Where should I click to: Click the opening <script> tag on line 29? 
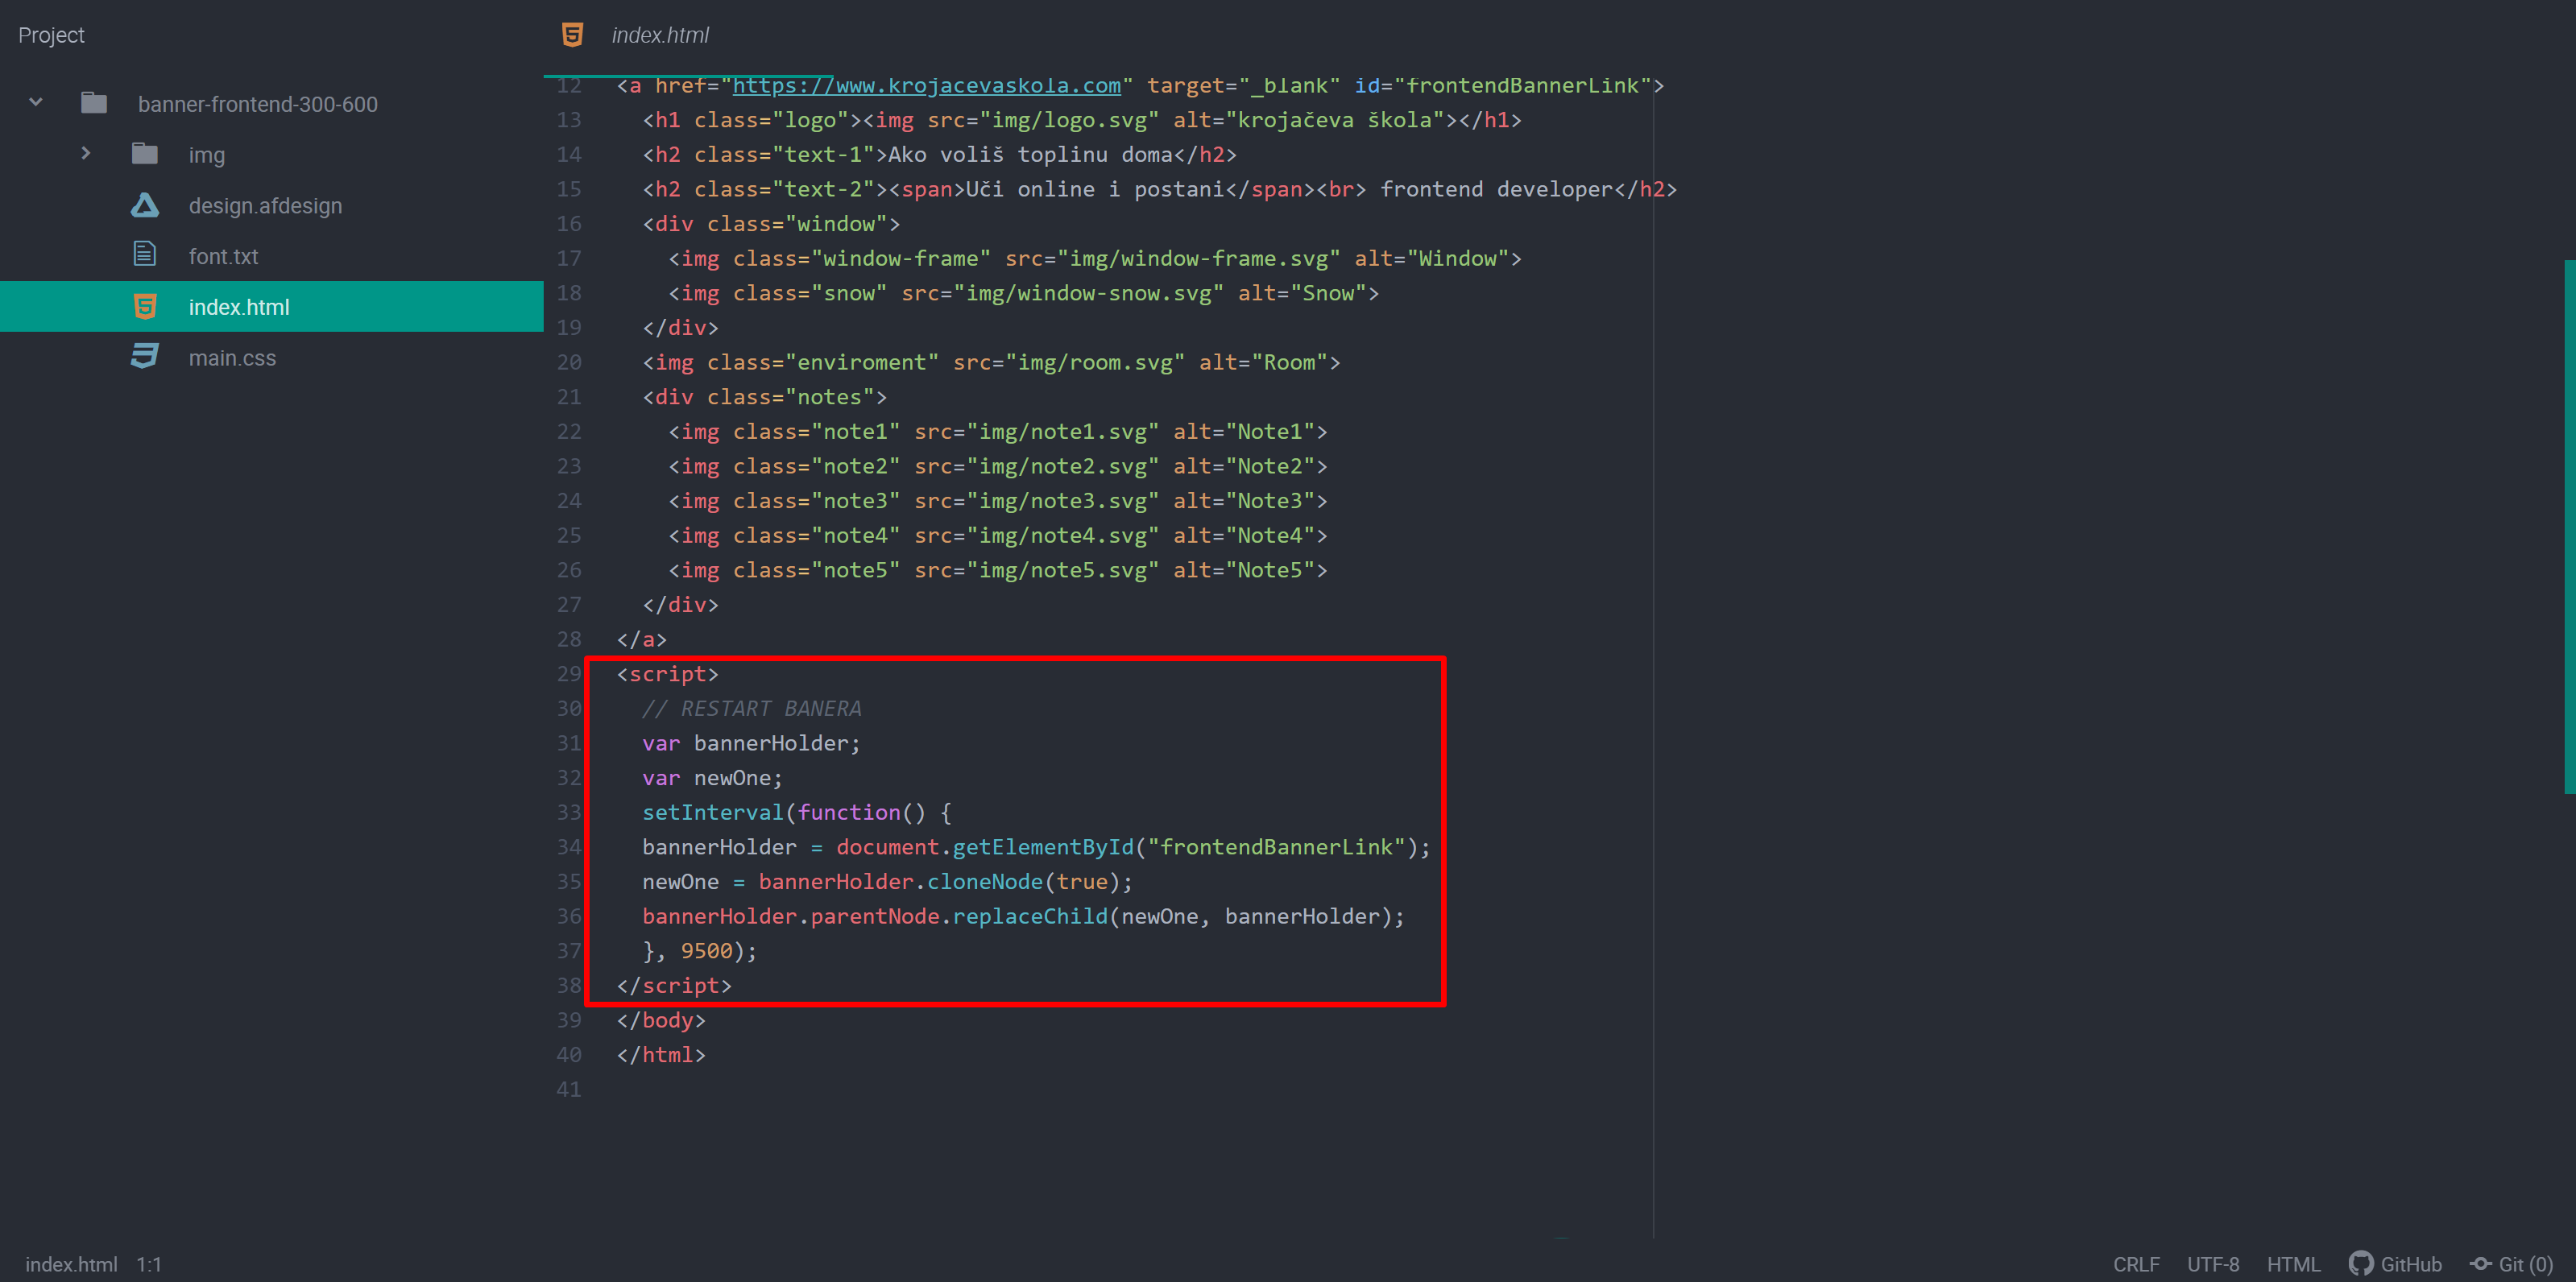tap(667, 674)
